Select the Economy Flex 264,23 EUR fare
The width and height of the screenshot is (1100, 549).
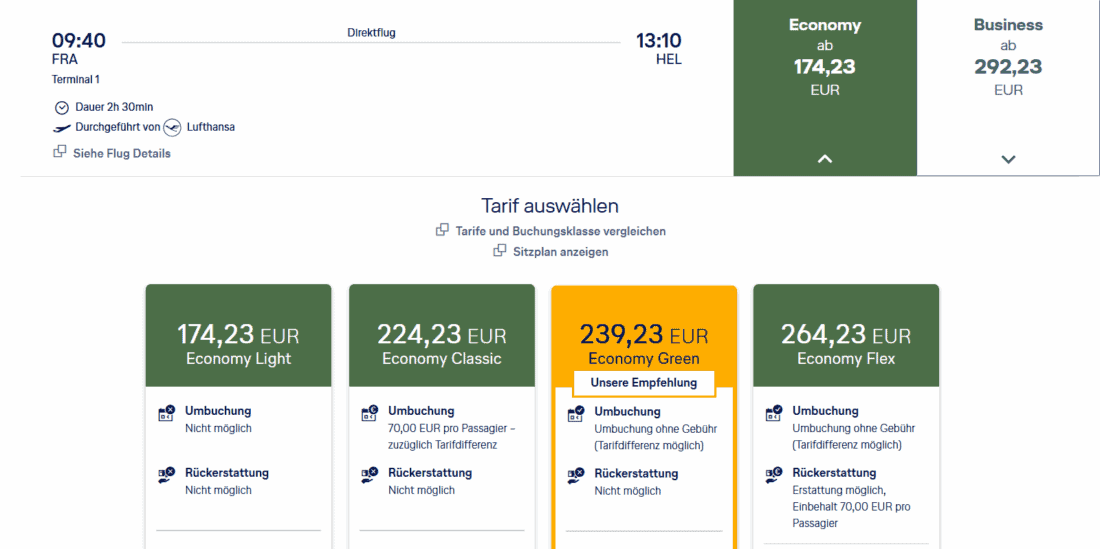pyautogui.click(x=846, y=342)
